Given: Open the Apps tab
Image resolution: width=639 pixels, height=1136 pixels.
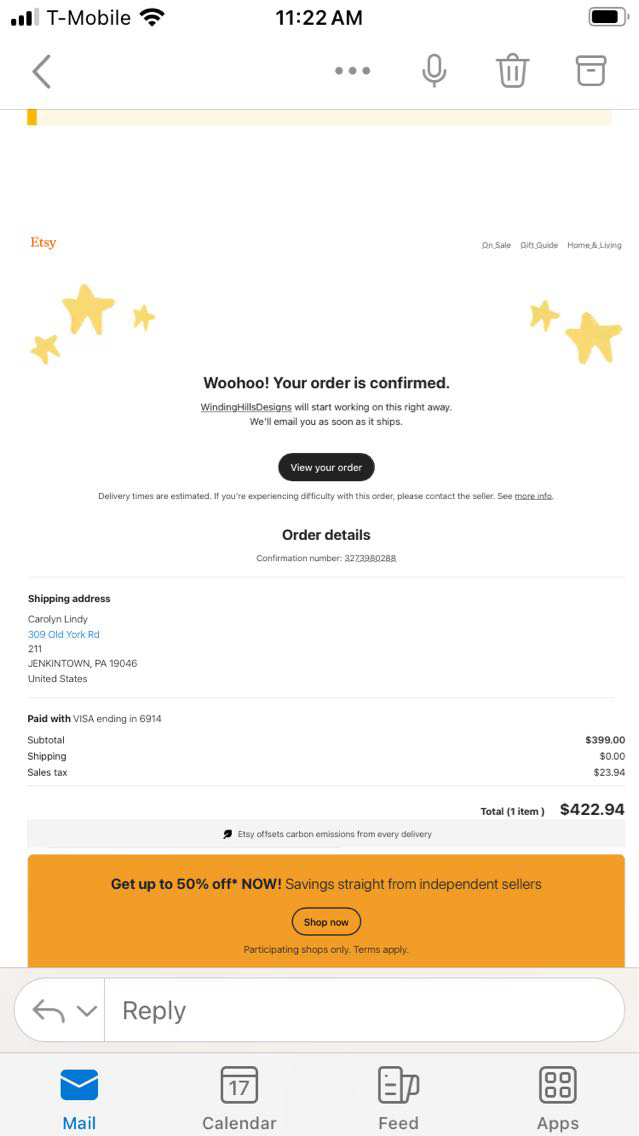Looking at the screenshot, I should tap(558, 1098).
